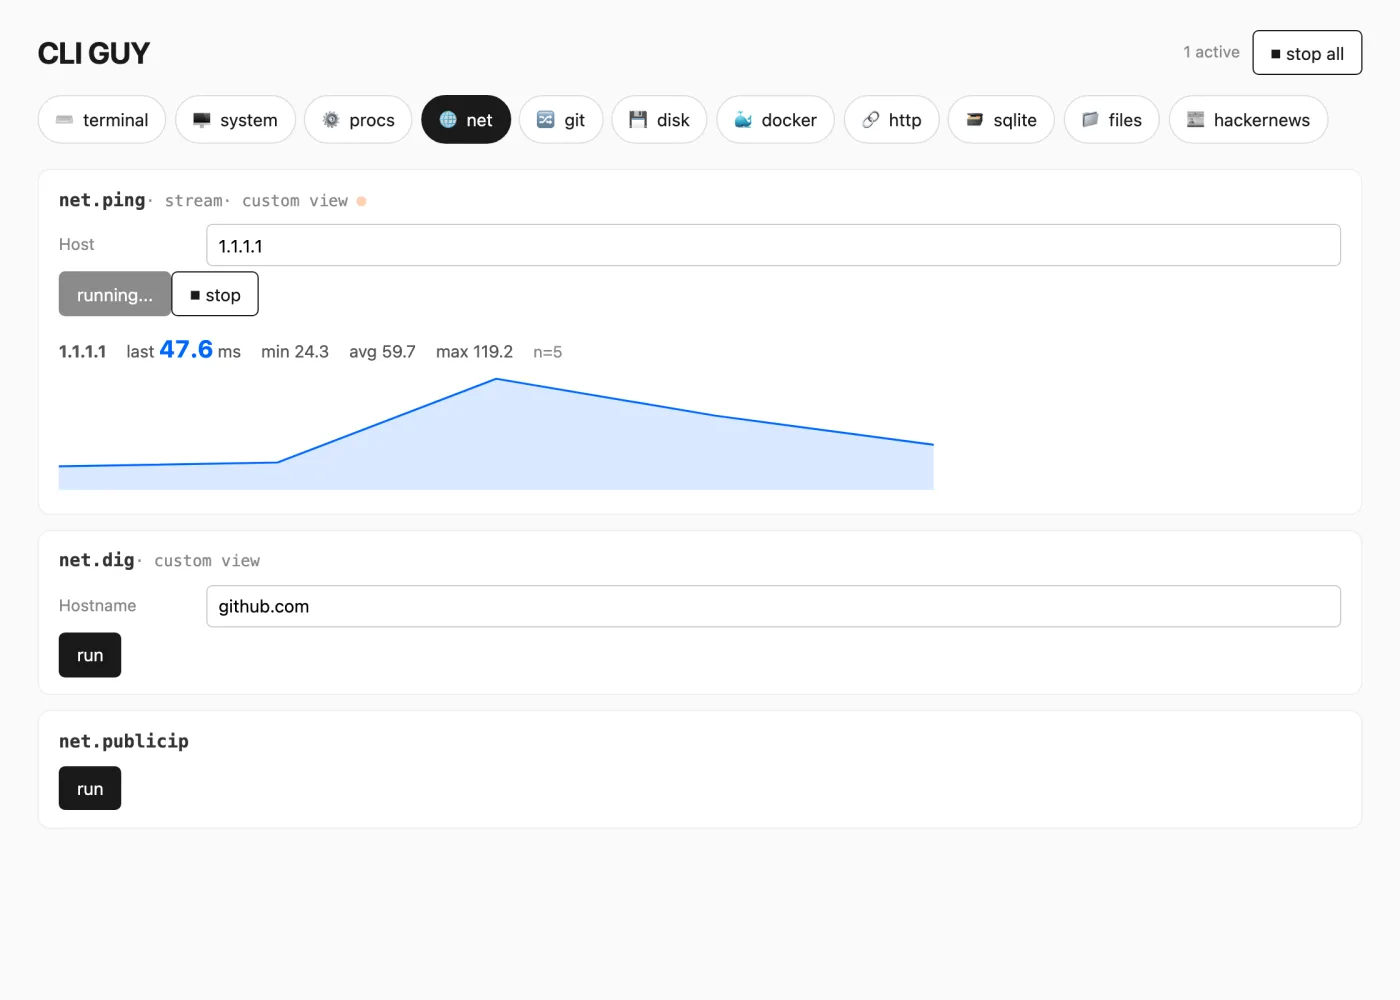Open the terminal tab
The height and width of the screenshot is (1000, 1400).
click(102, 120)
